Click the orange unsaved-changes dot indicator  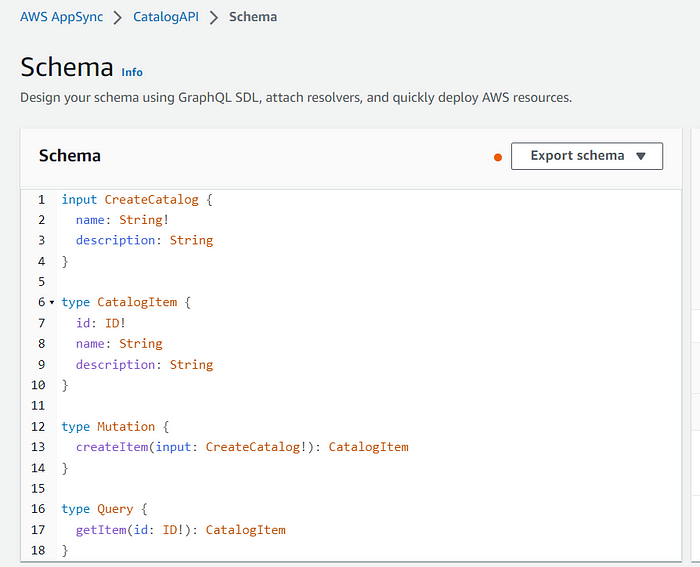pos(498,157)
